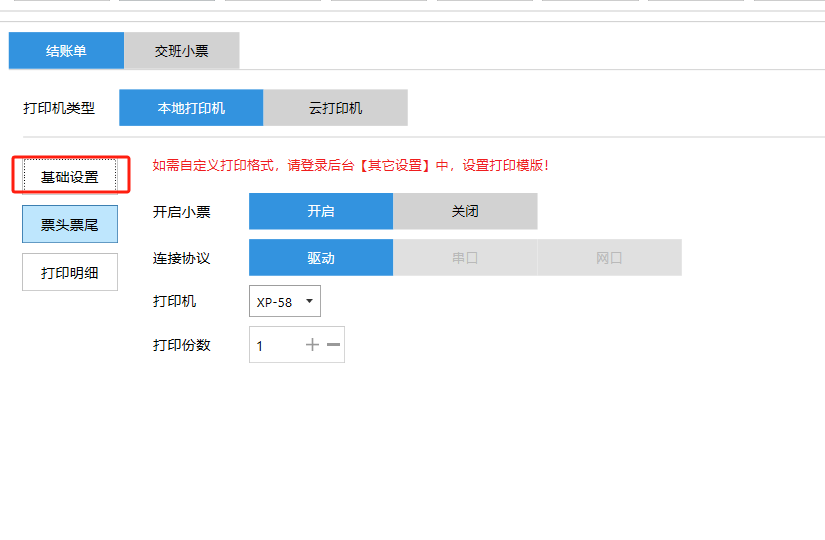Screen dimensions: 825x540
Task: Switch to the 结账单 tab
Action: [x=66, y=51]
